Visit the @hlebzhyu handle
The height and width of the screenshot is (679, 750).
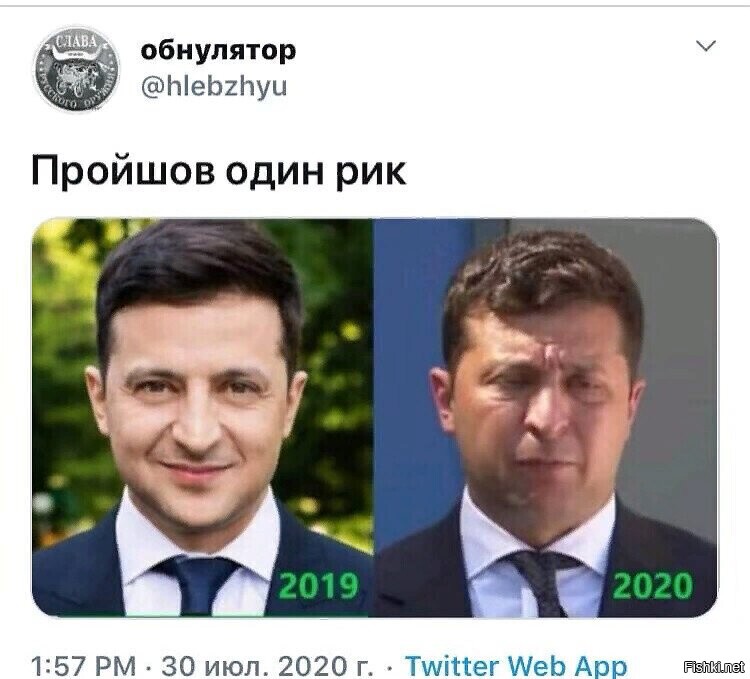tap(214, 86)
